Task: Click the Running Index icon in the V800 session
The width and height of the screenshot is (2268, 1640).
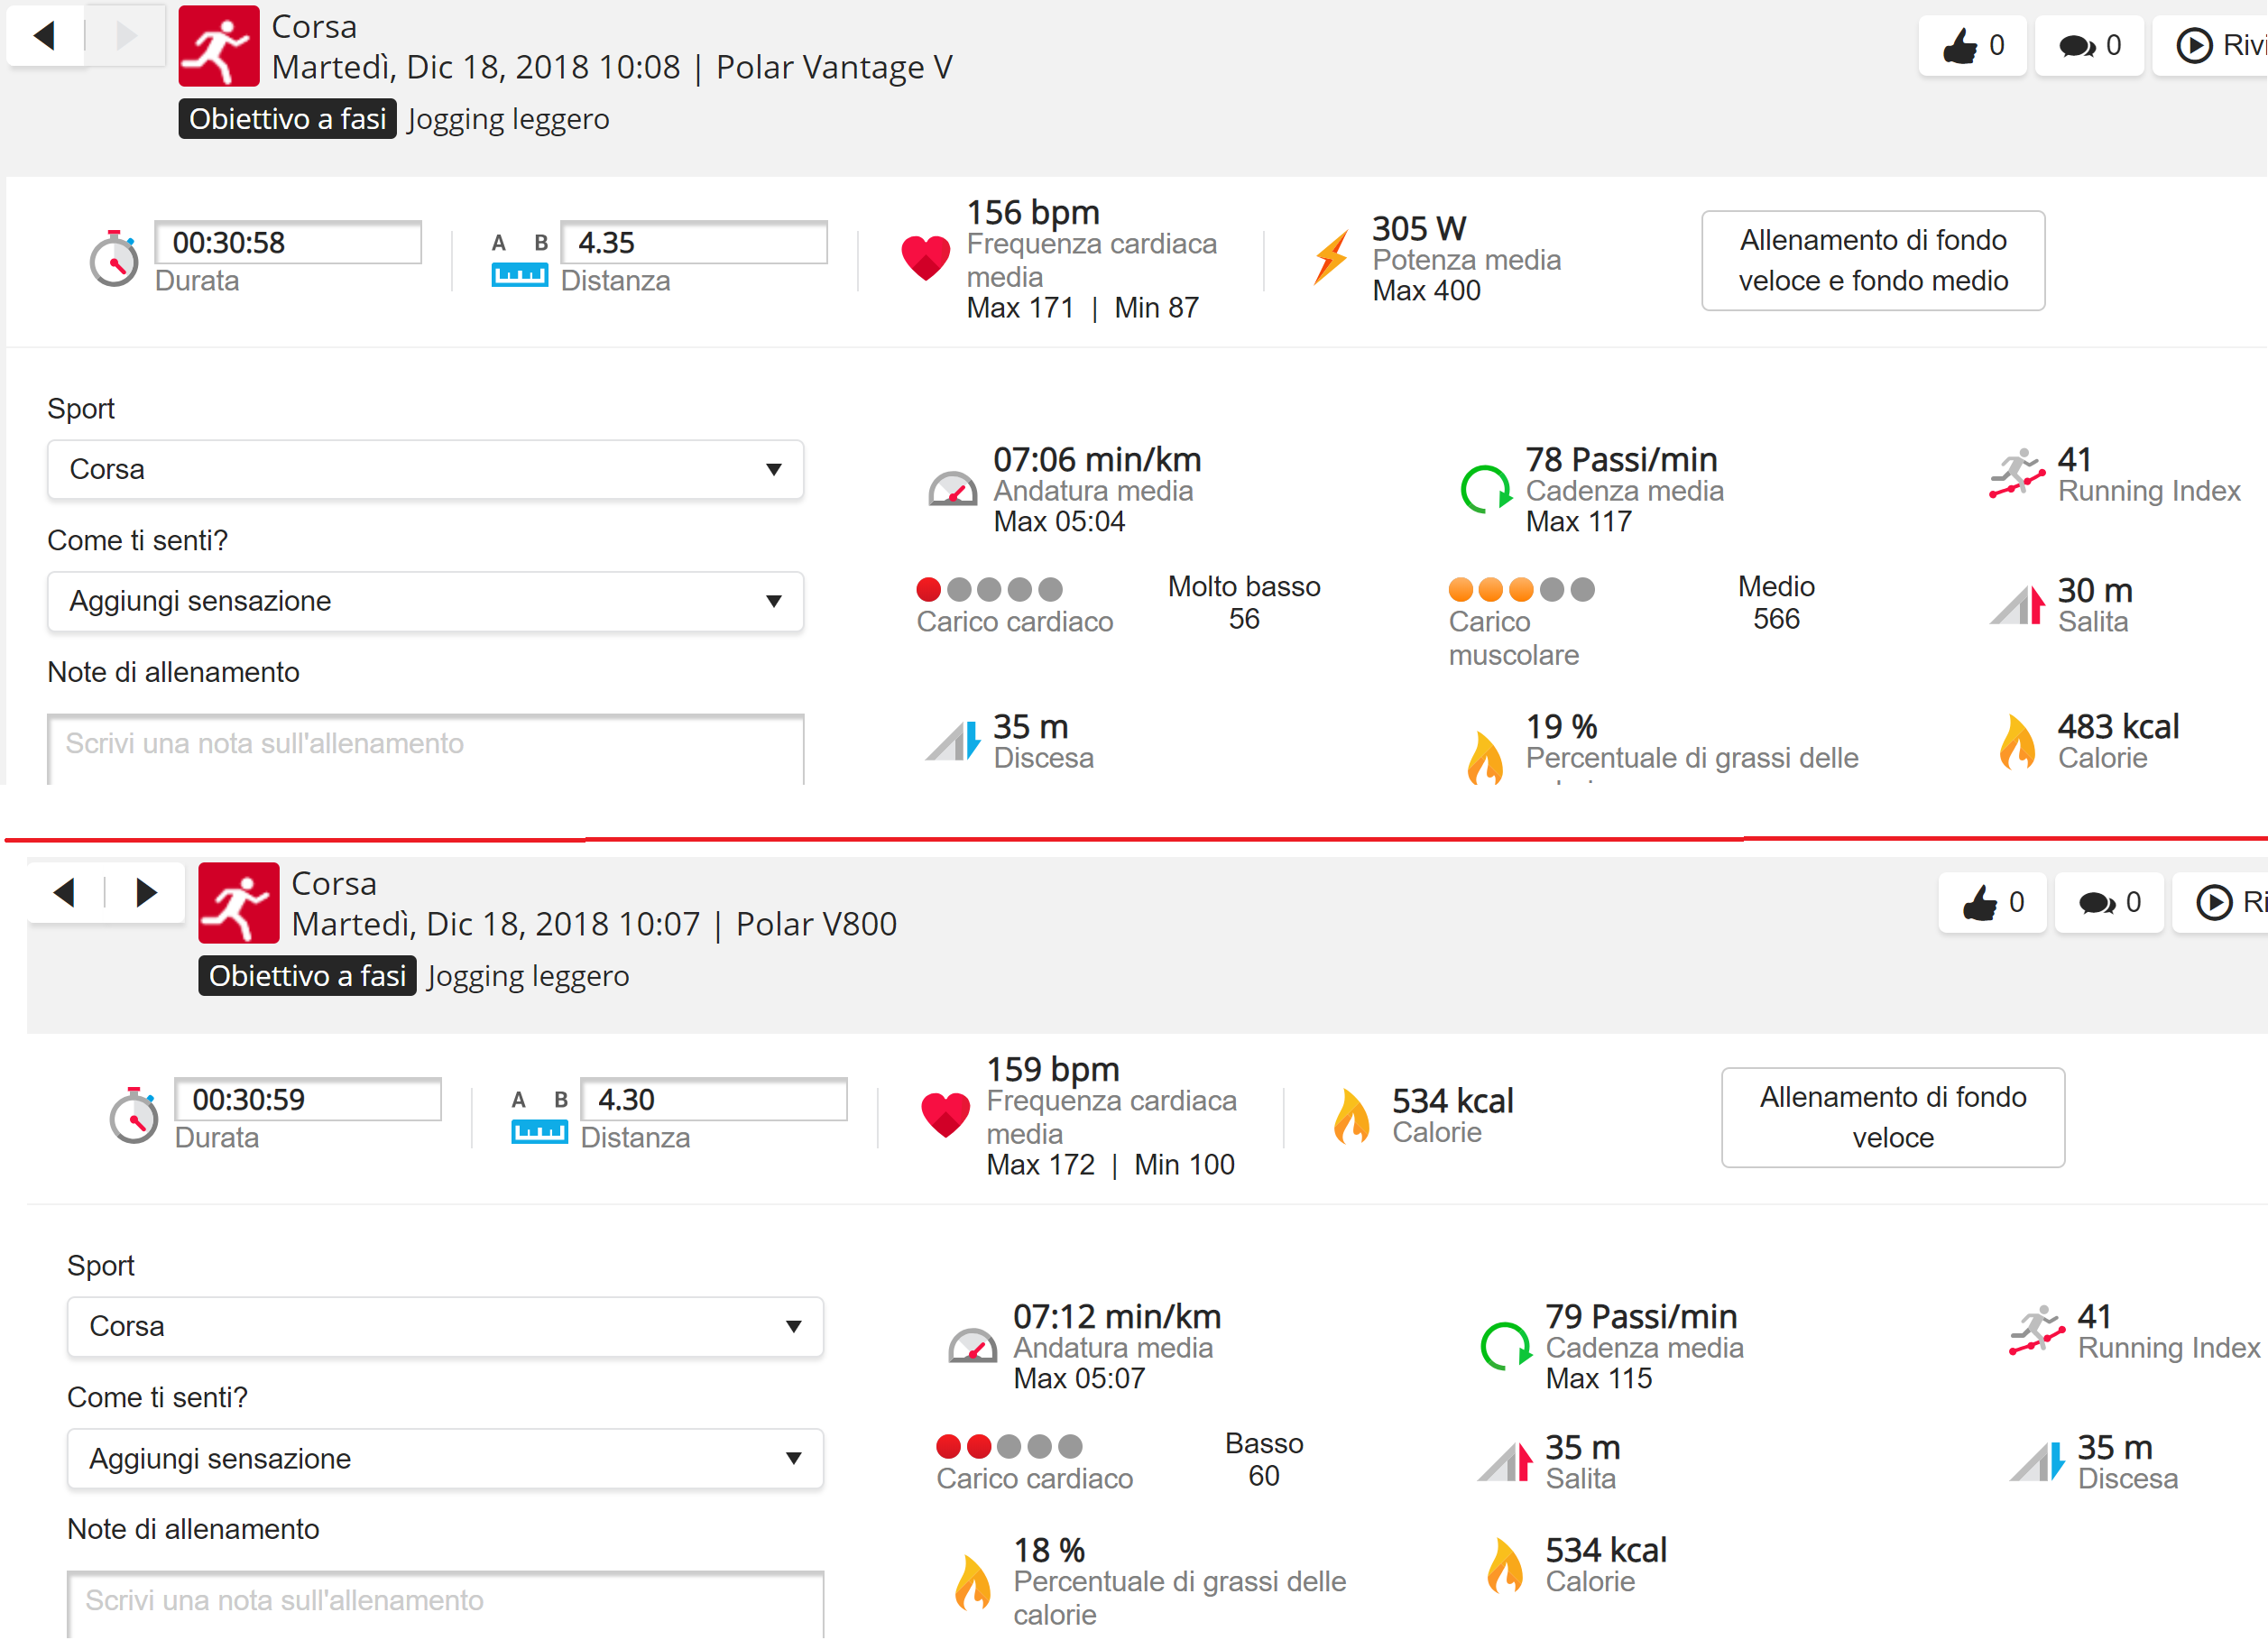Action: pyautogui.click(x=2036, y=1330)
